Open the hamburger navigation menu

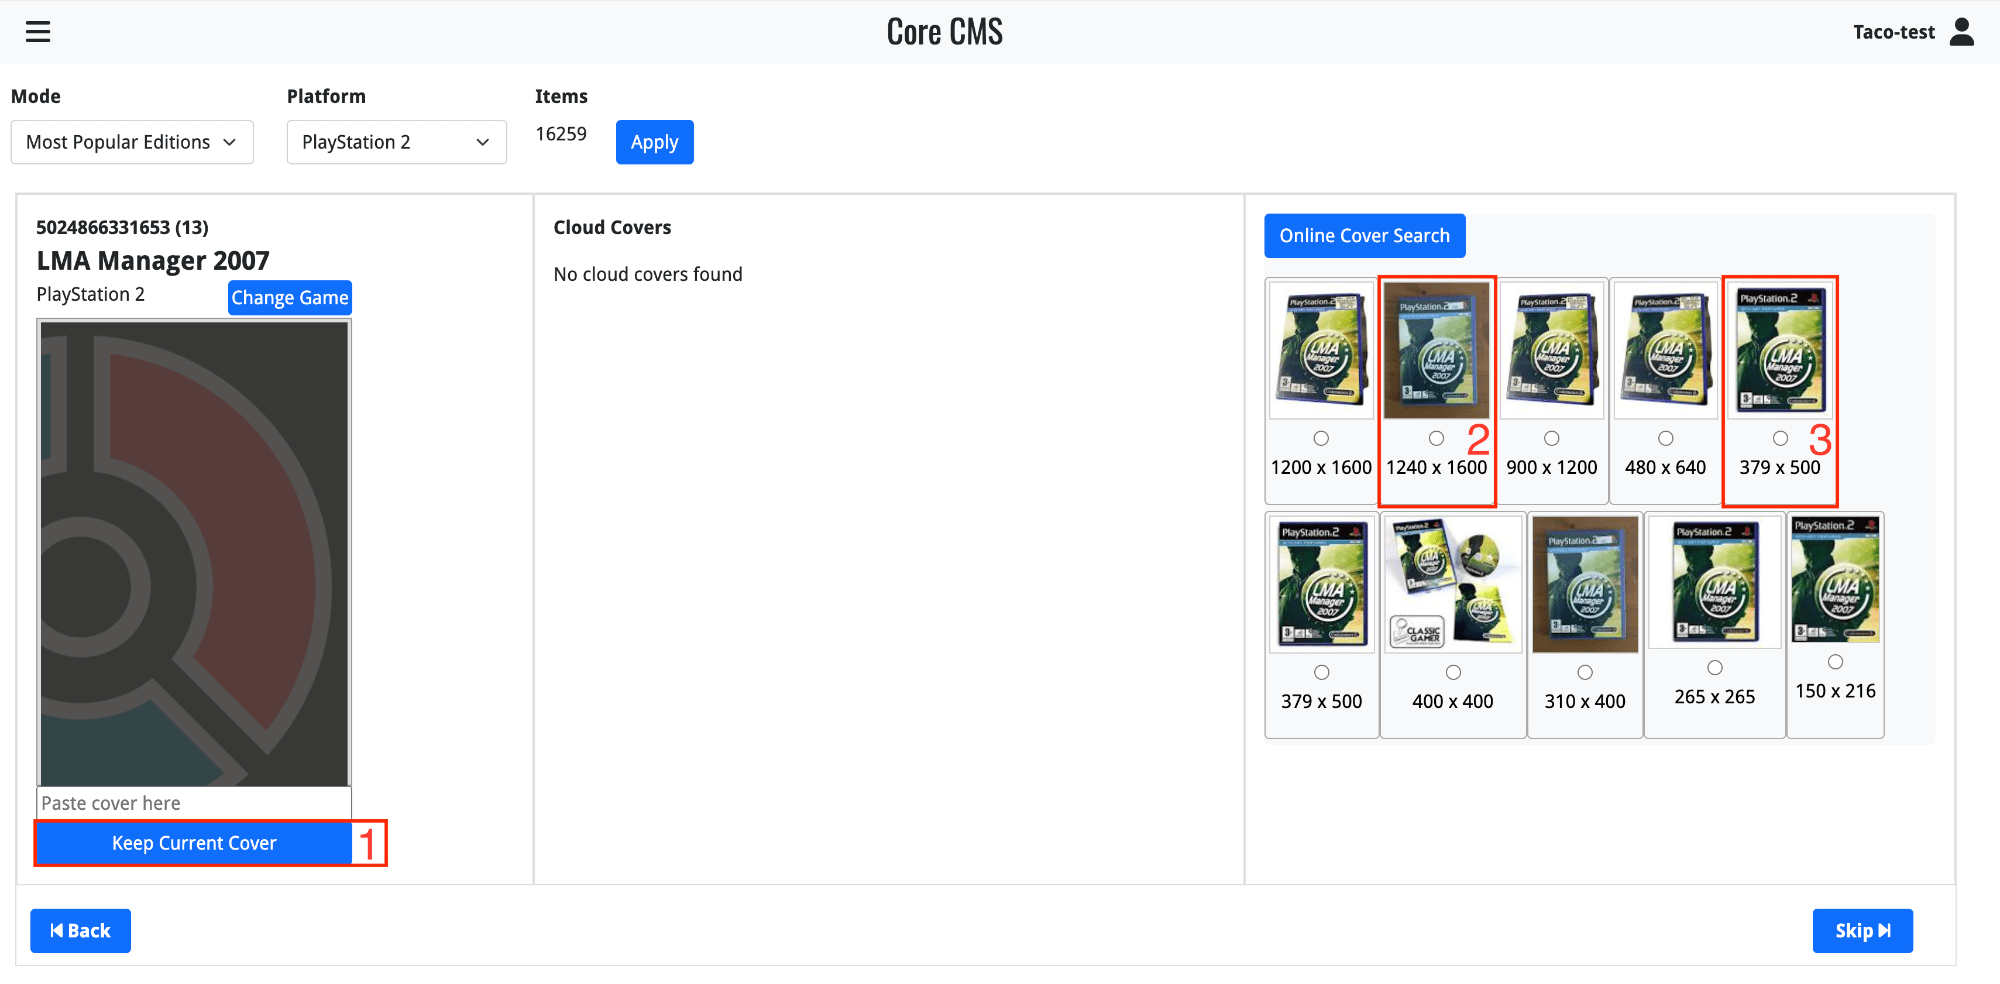(x=38, y=32)
